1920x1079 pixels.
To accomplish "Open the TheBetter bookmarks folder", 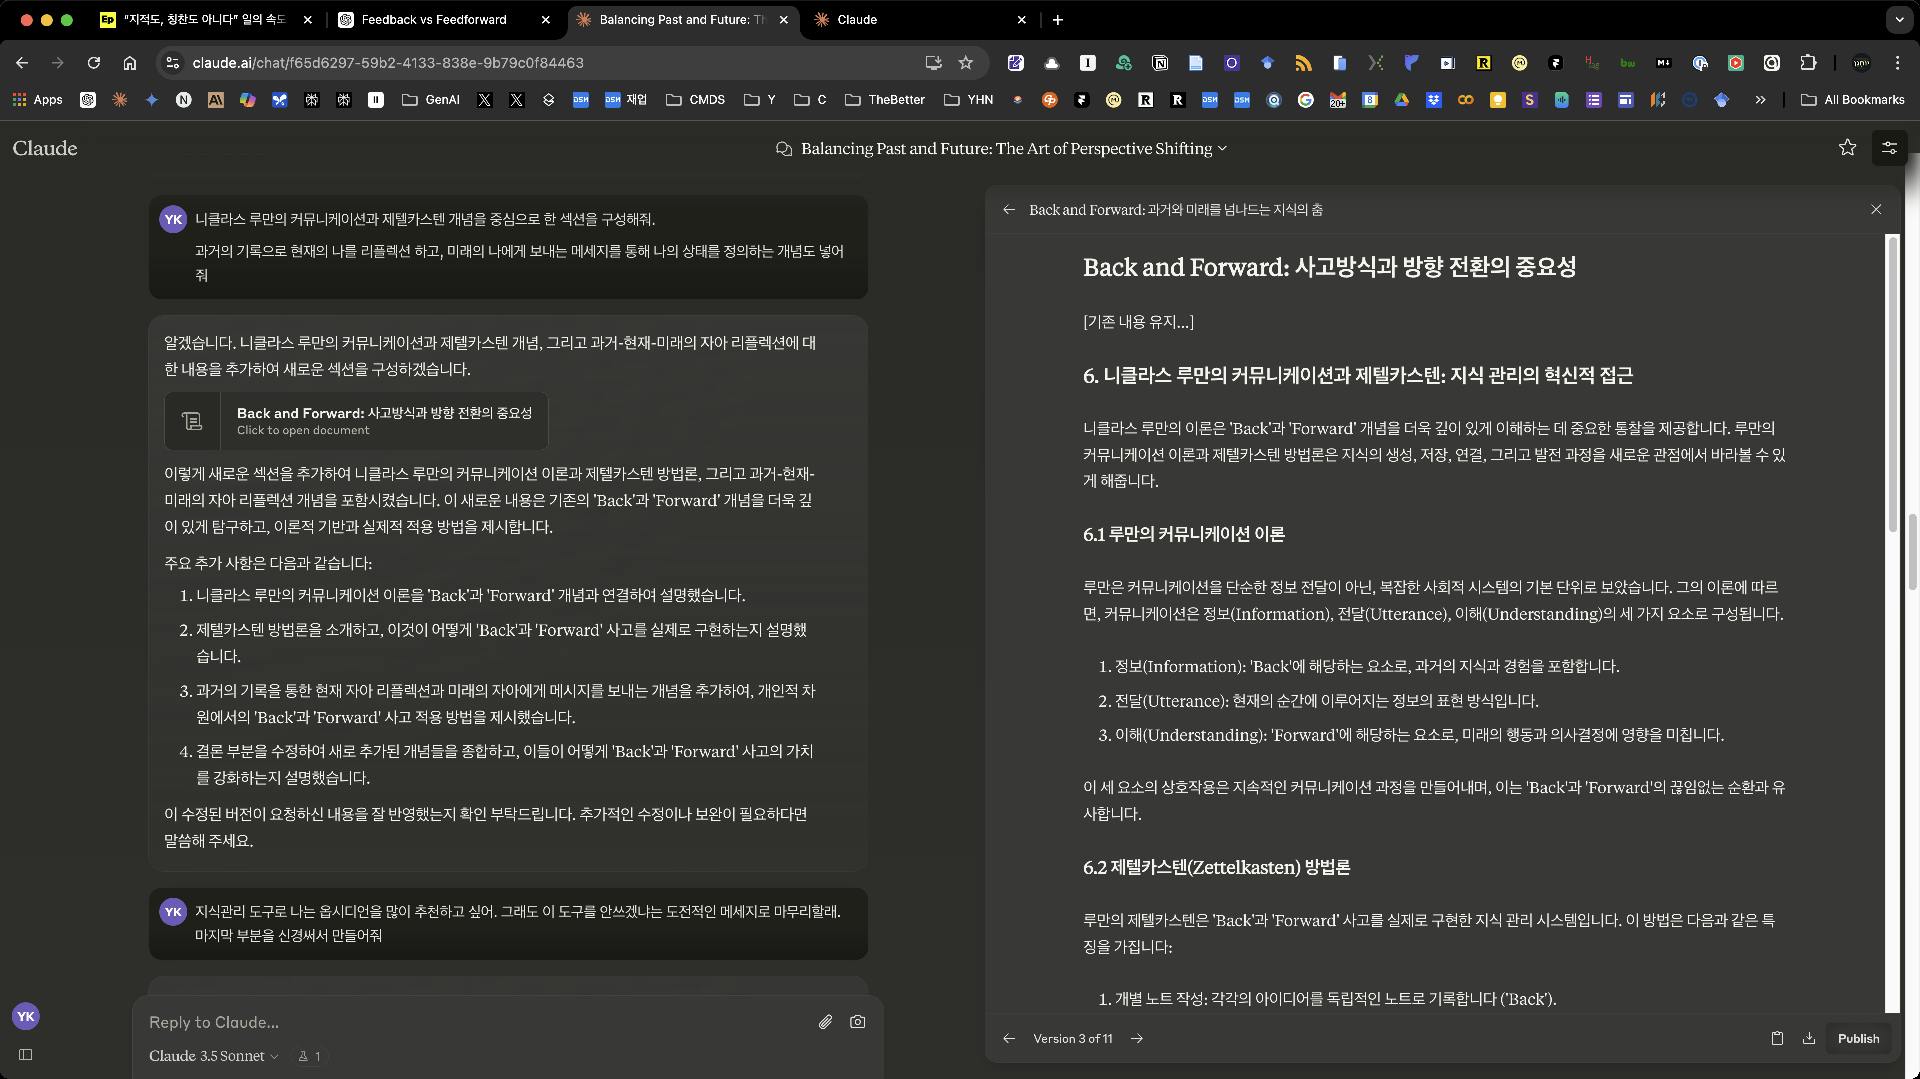I will pyautogui.click(x=885, y=100).
